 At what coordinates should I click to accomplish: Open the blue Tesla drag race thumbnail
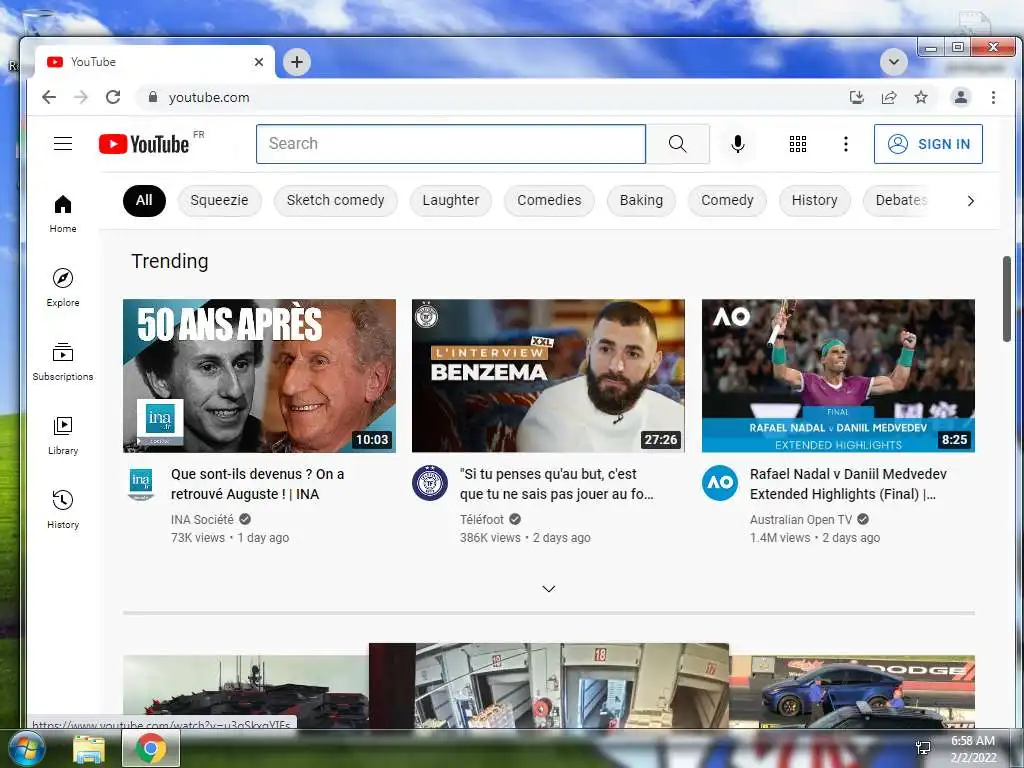pyautogui.click(x=852, y=691)
